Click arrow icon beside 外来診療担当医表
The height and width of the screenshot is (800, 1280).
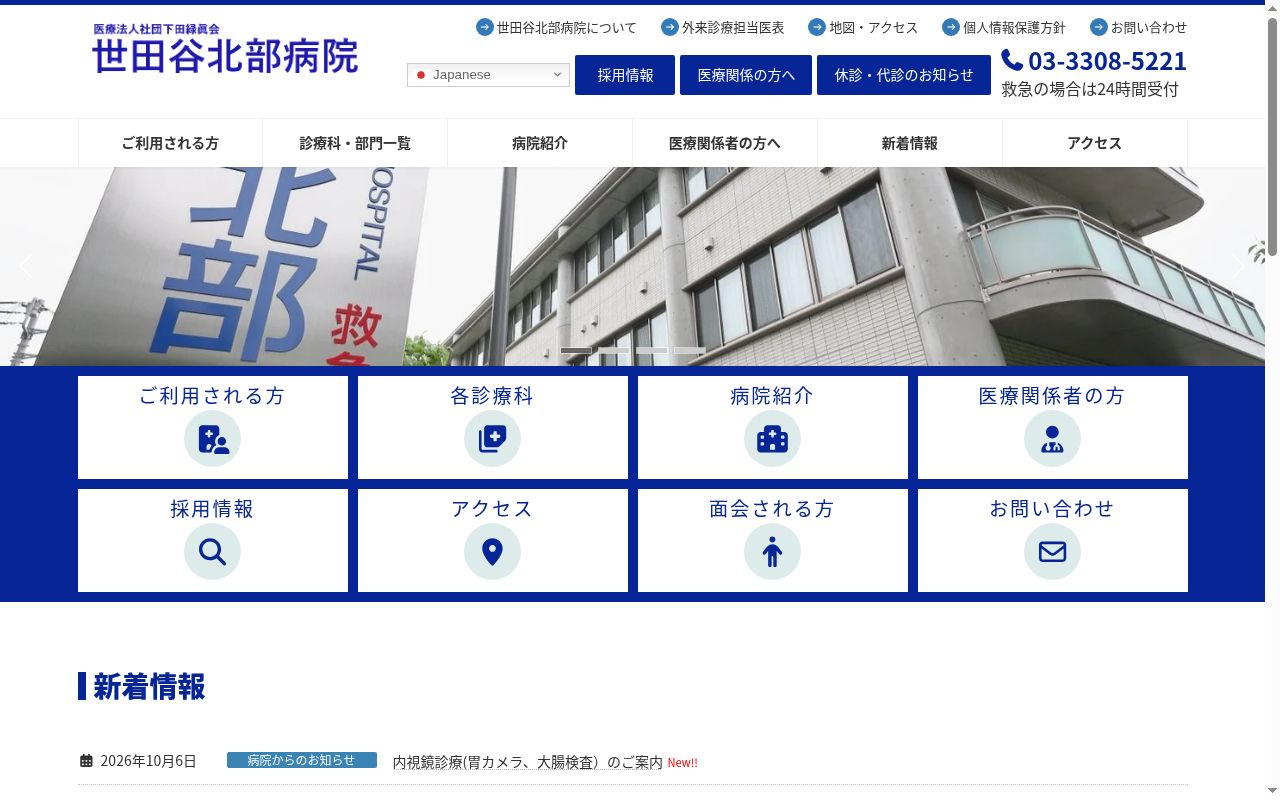point(670,27)
